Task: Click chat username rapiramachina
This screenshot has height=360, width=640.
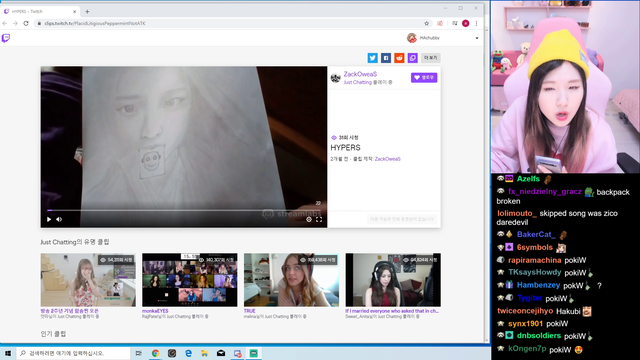Action: tap(535, 260)
